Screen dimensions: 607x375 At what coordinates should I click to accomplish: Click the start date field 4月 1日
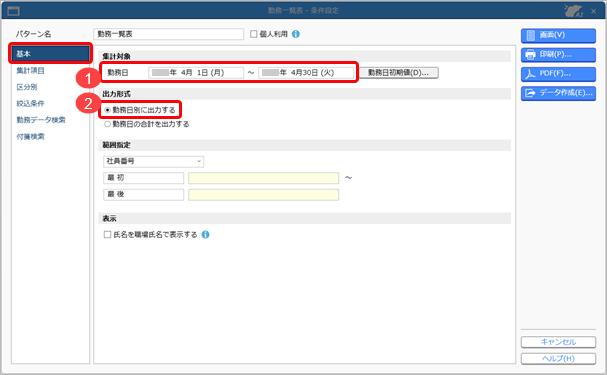pyautogui.click(x=196, y=73)
